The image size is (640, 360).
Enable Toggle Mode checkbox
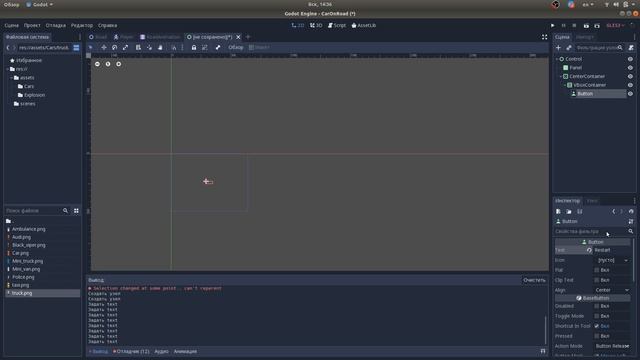click(597, 316)
